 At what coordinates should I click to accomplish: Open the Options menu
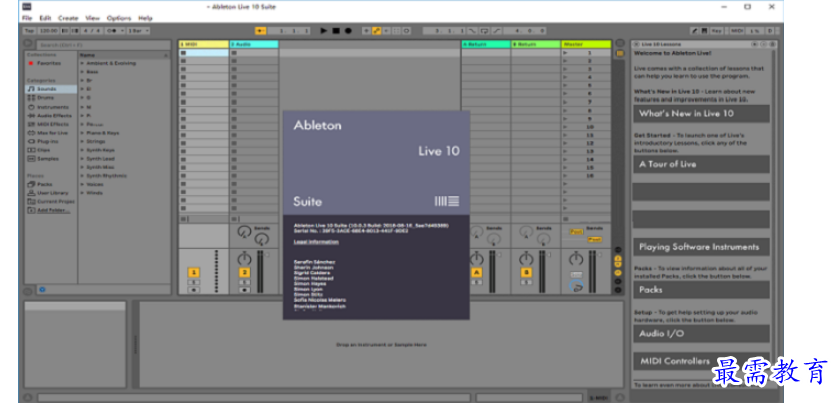click(x=119, y=18)
